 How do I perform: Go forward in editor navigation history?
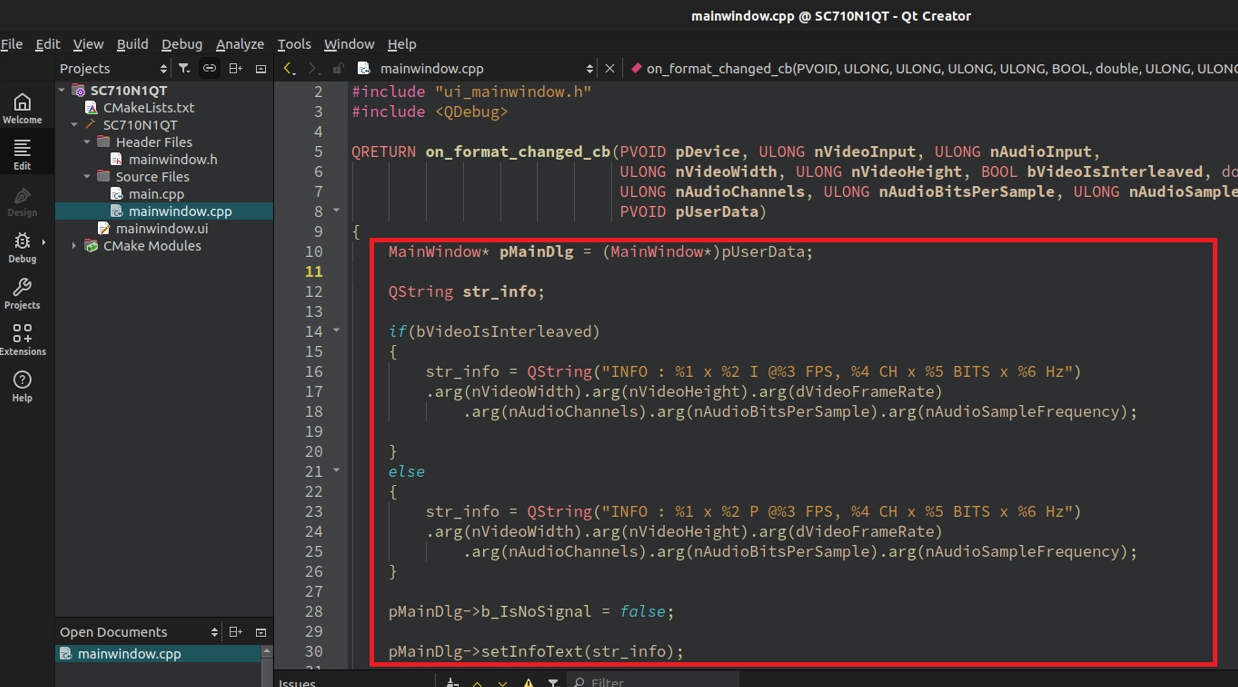tap(313, 68)
